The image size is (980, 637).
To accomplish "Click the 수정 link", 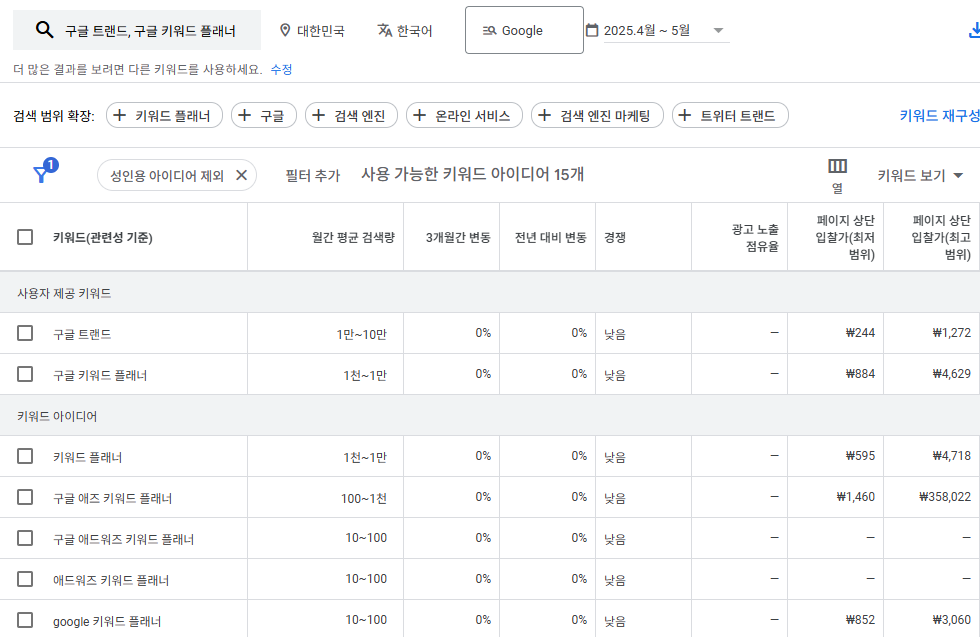I will coord(281,69).
